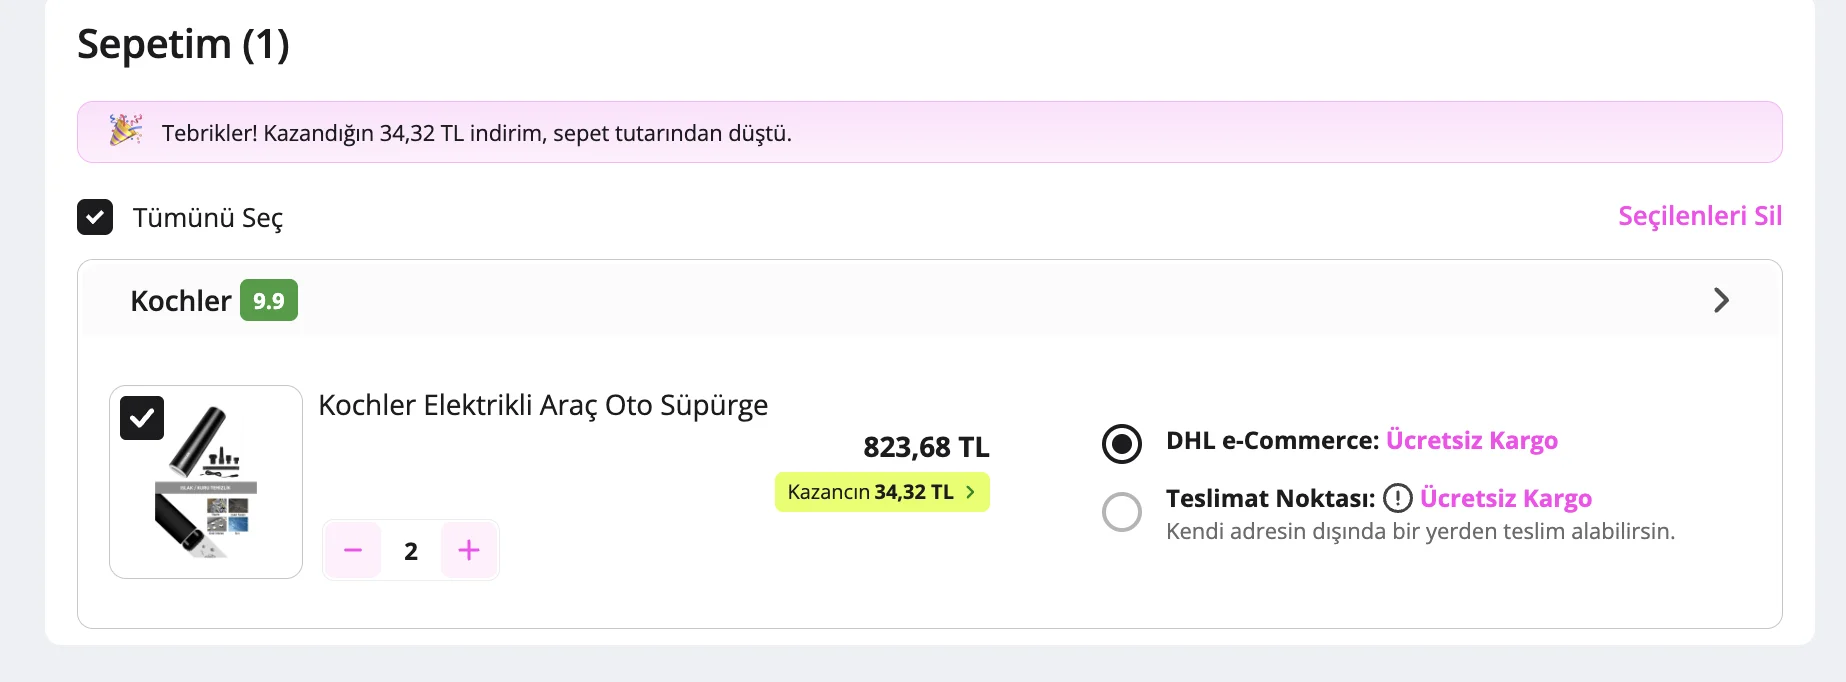Click the quantity field showing 2
Viewport: 1846px width, 682px height.
(x=411, y=551)
